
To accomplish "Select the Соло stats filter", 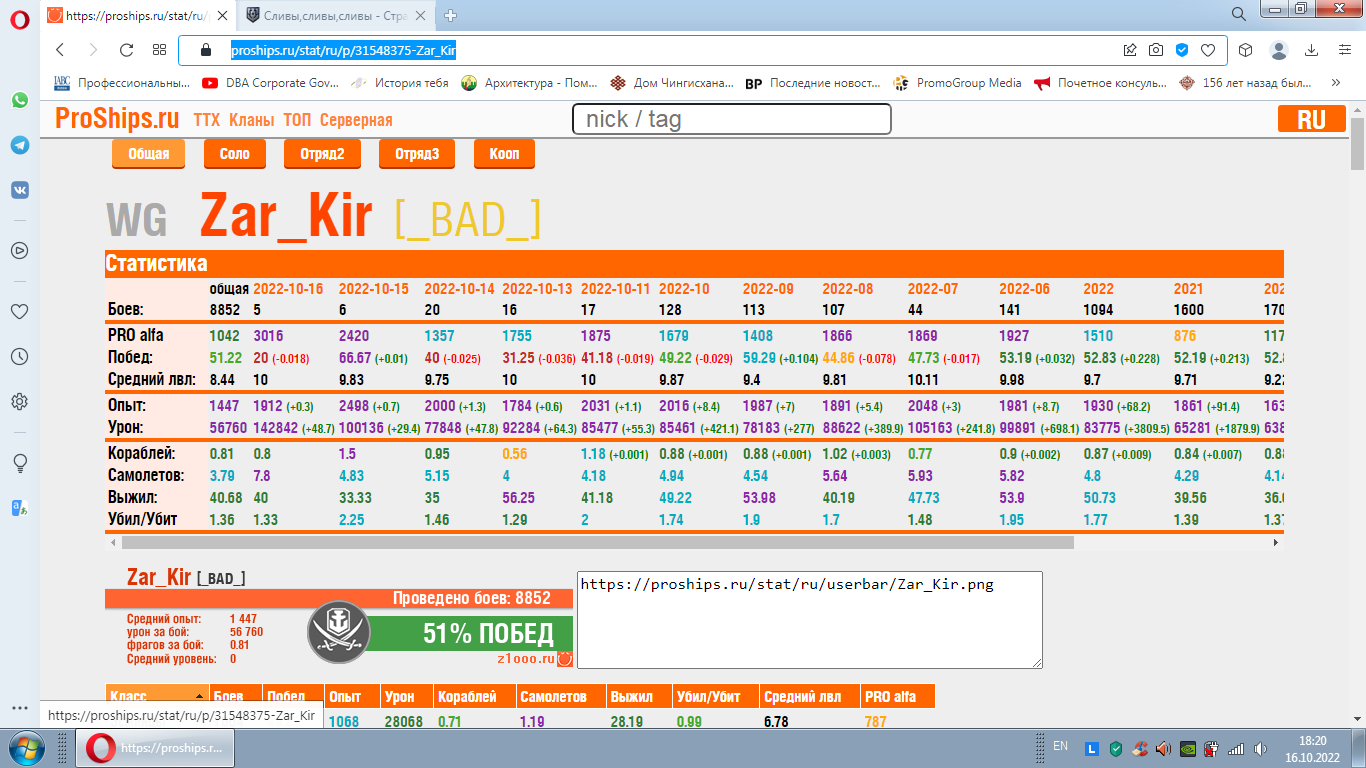I will (x=234, y=154).
